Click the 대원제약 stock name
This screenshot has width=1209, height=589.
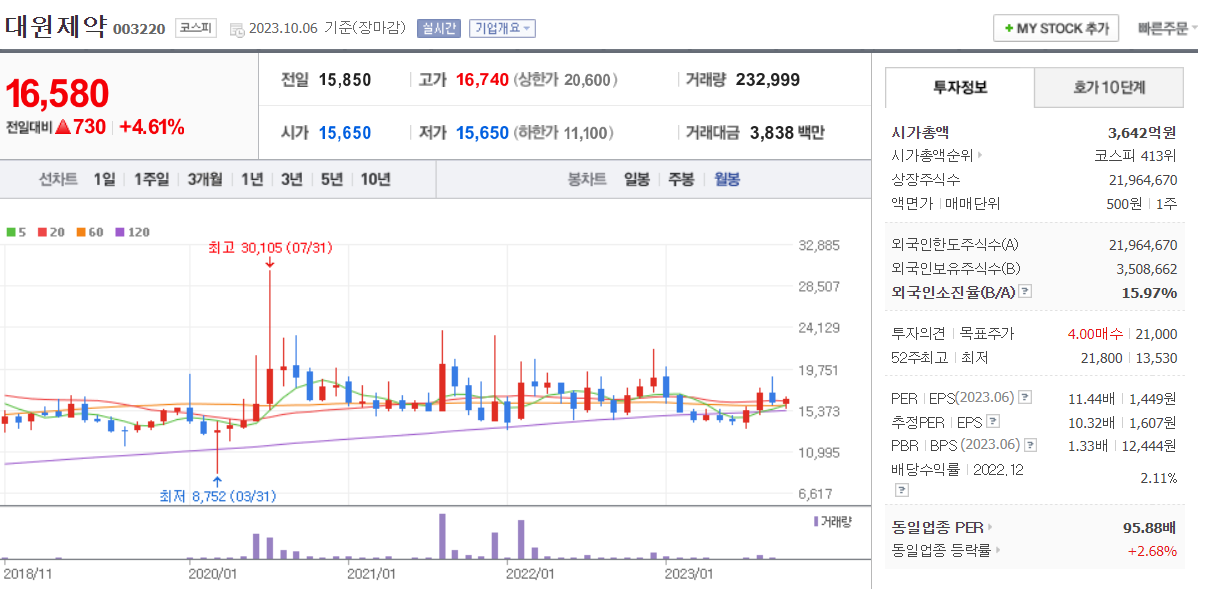pos(55,26)
